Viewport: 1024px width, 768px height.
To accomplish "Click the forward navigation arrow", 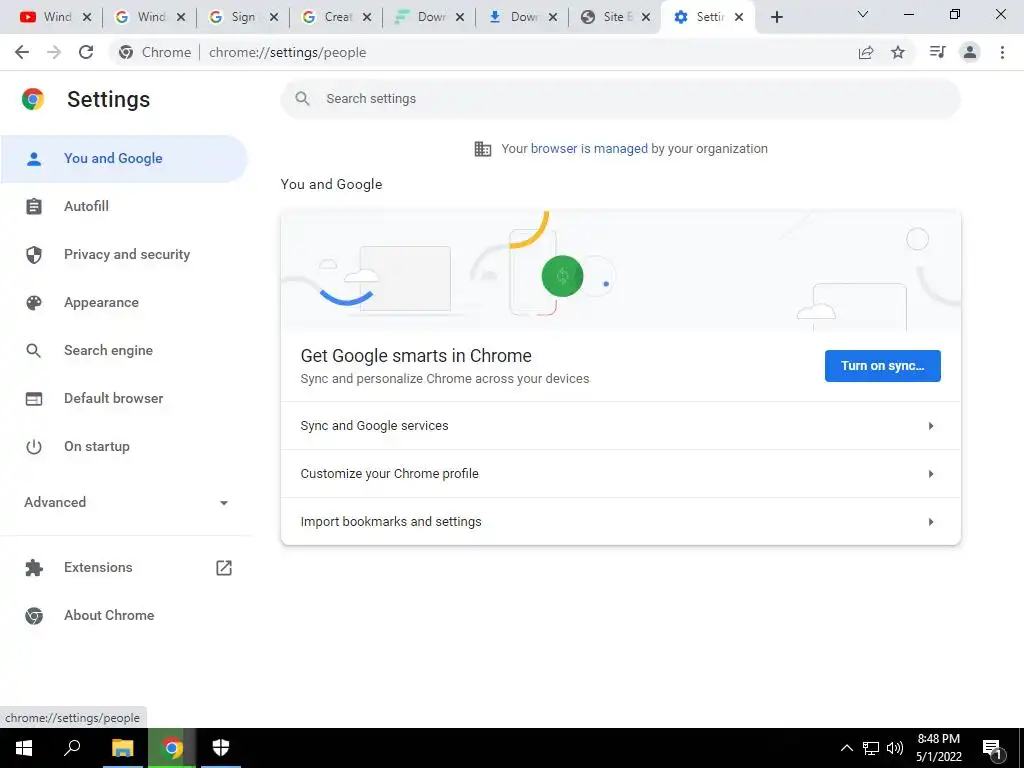I will pyautogui.click(x=54, y=52).
